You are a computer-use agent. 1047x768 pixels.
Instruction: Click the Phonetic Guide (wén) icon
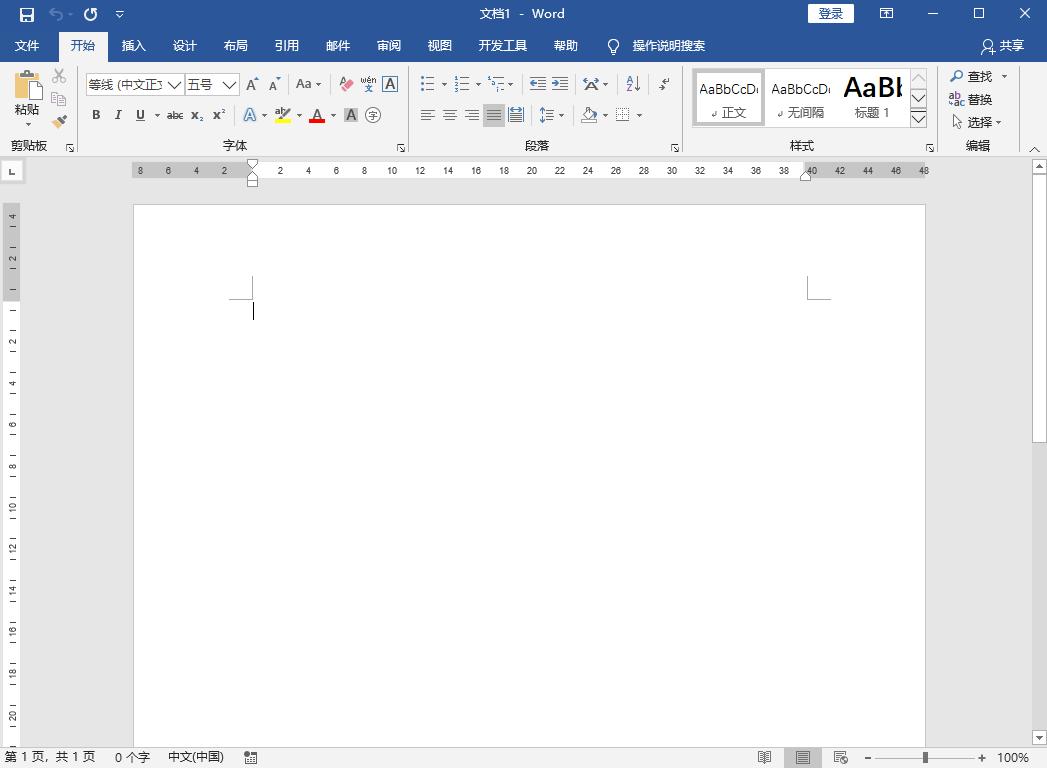point(368,84)
